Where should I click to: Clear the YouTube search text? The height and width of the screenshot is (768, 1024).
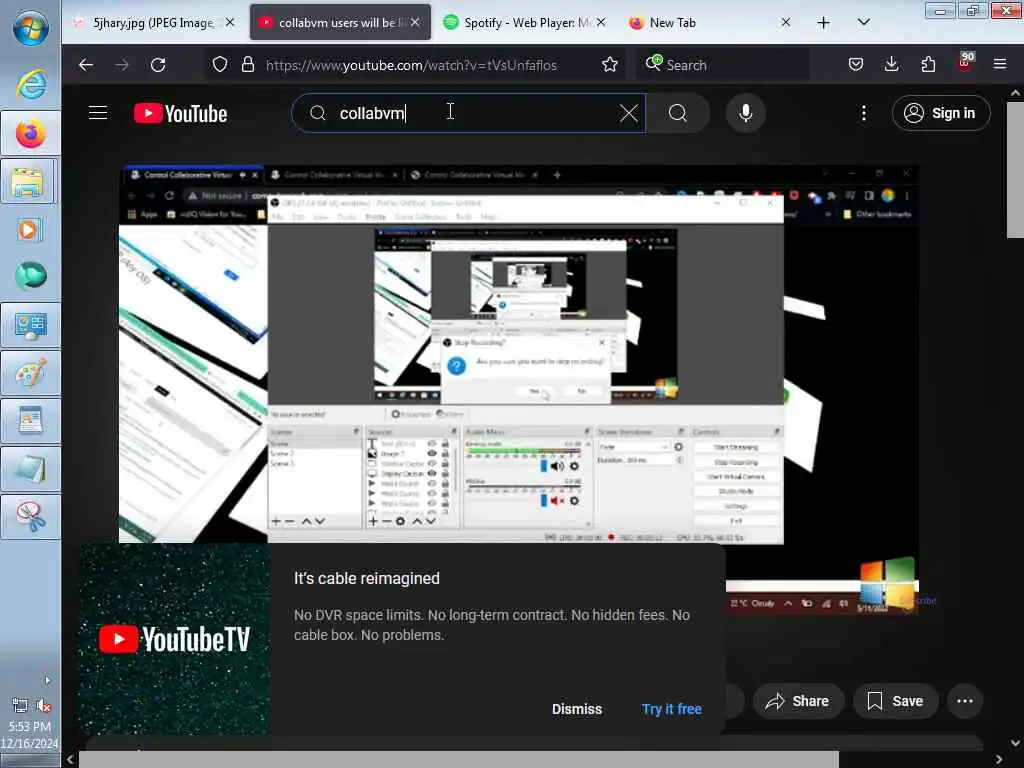point(628,114)
